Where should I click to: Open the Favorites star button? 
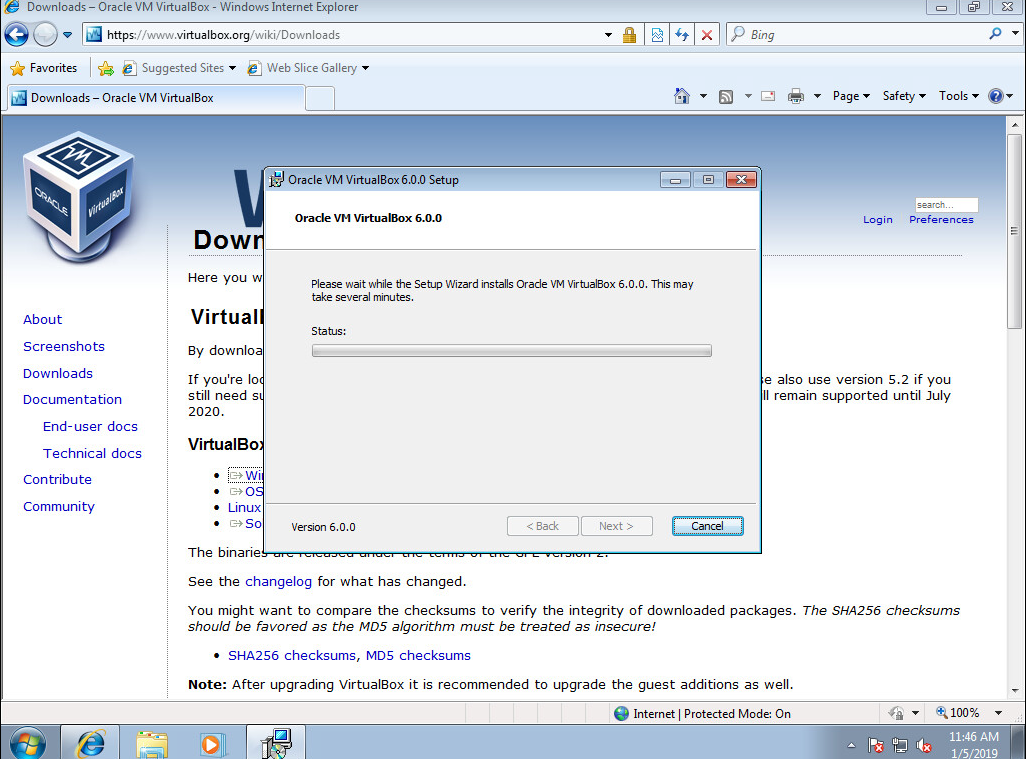(44, 67)
